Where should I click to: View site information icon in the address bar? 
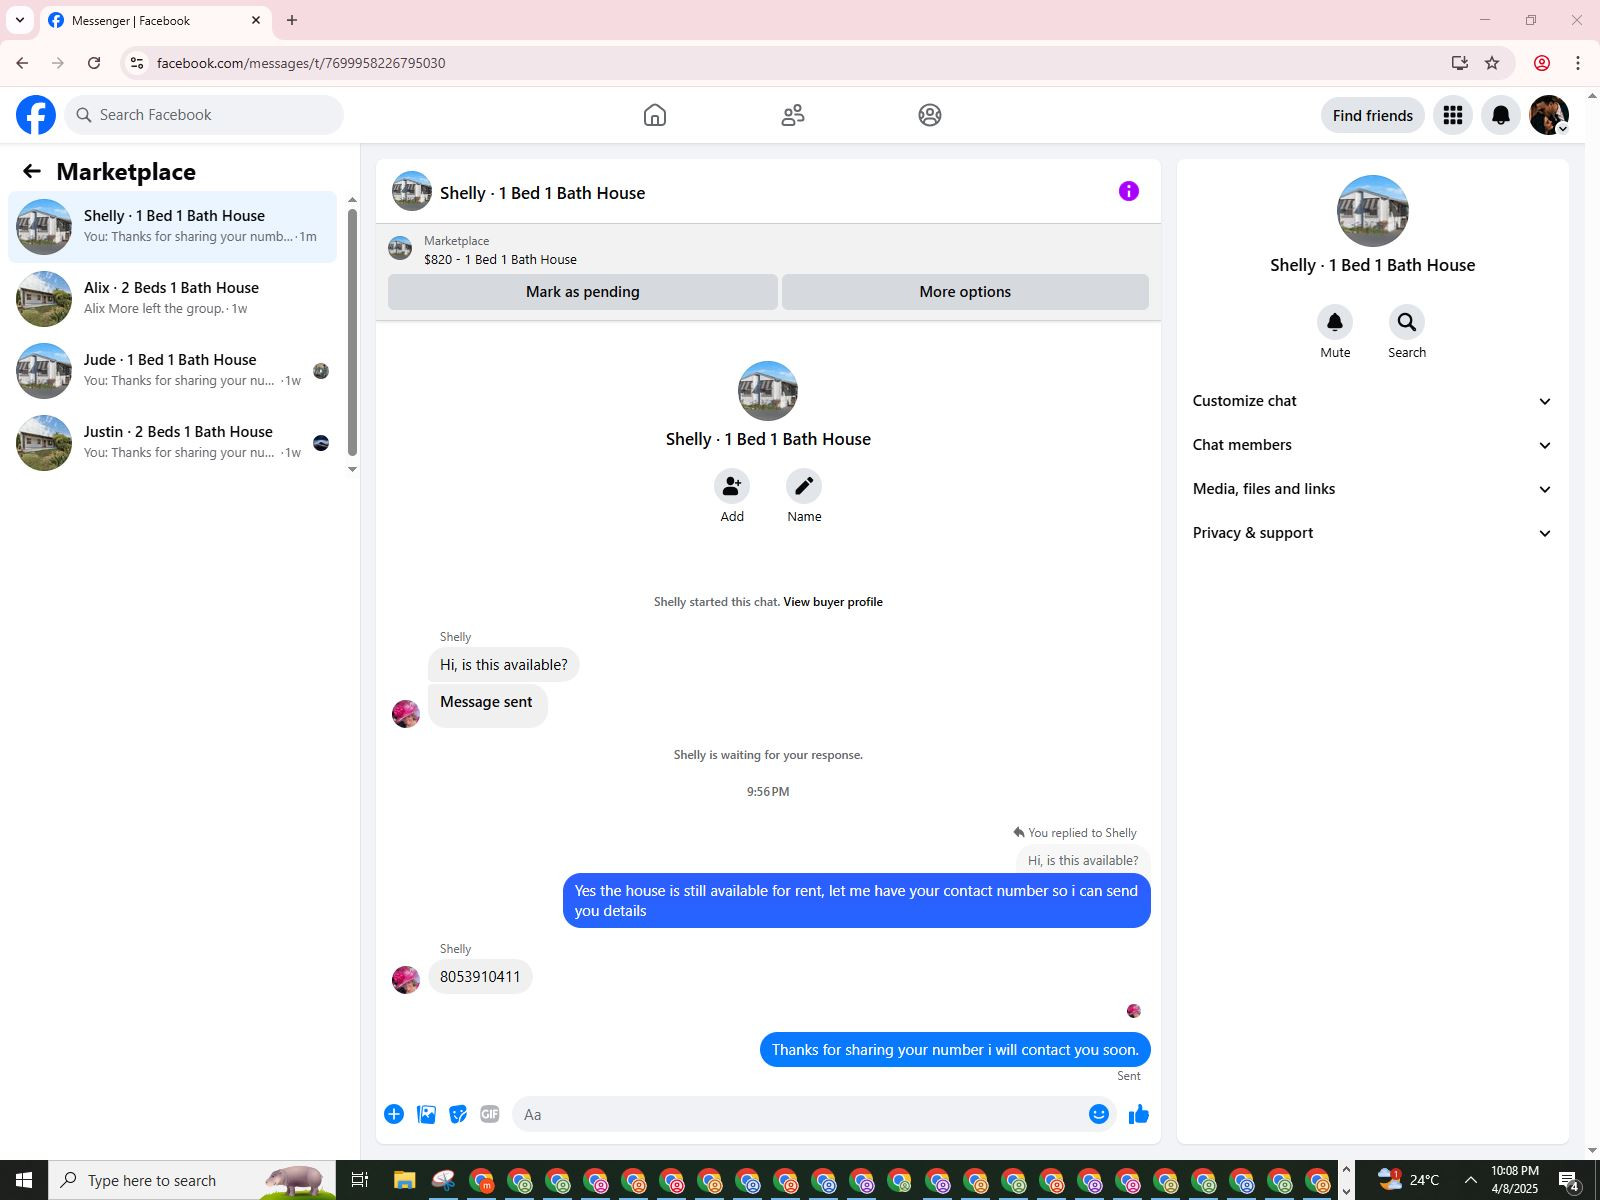pyautogui.click(x=137, y=63)
